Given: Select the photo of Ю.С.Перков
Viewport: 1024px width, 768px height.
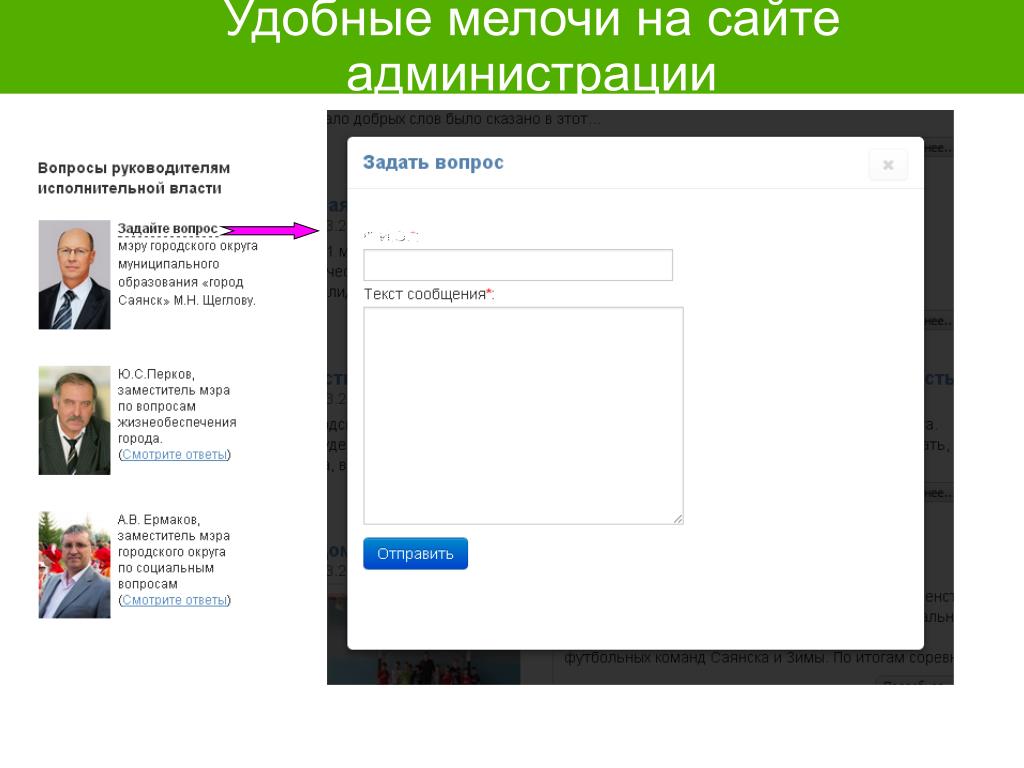Looking at the screenshot, I should tap(74, 420).
